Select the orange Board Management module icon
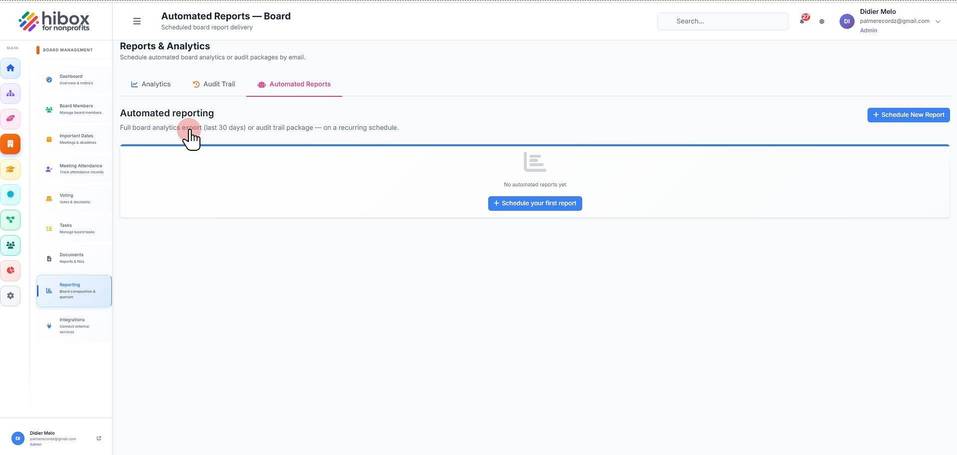Image resolution: width=957 pixels, height=455 pixels. 10,144
